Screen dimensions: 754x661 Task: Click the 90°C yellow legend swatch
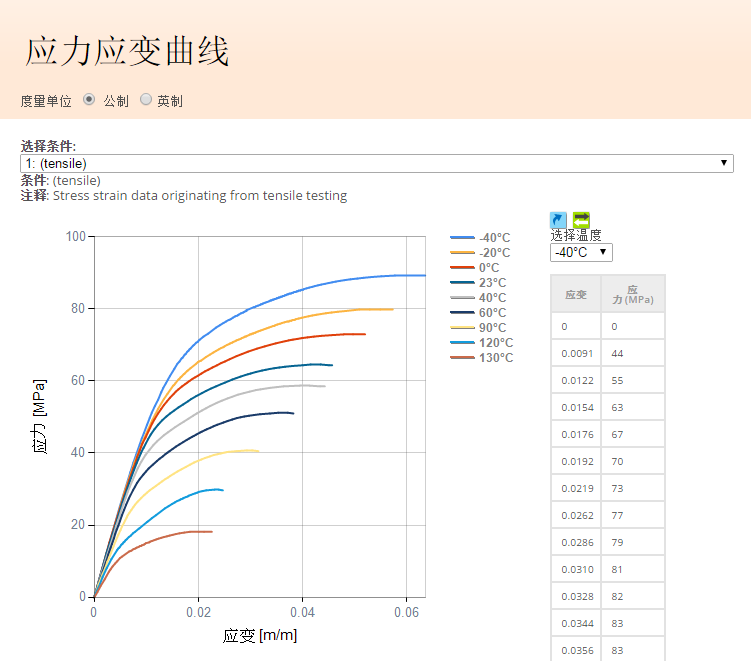[462, 328]
